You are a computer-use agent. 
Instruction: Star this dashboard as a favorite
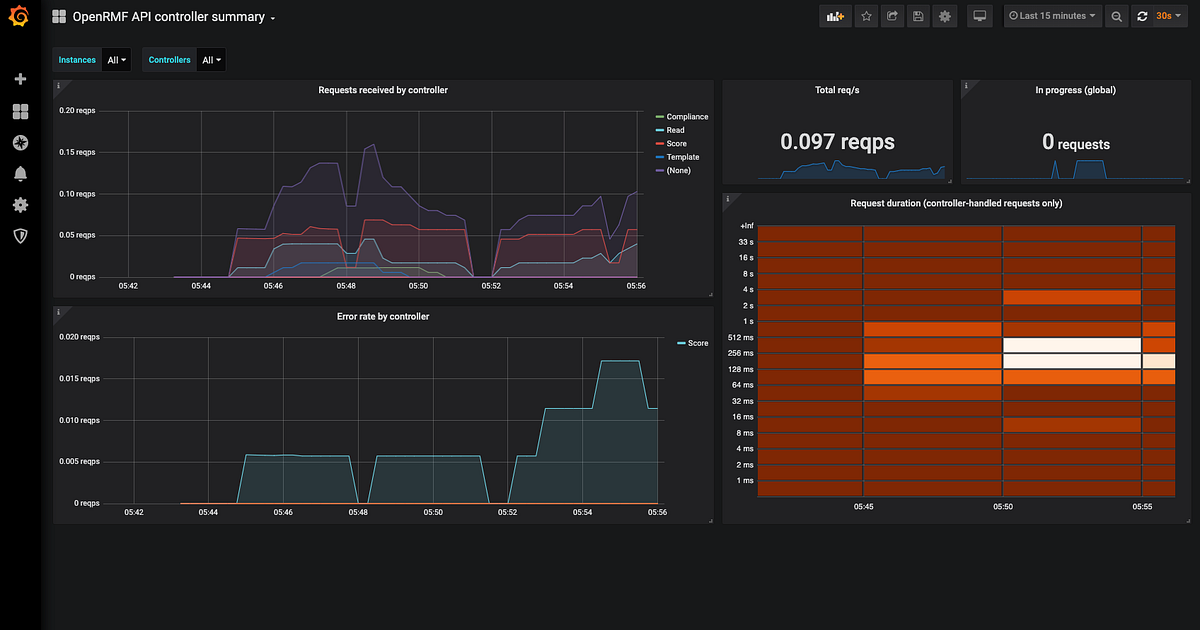866,15
